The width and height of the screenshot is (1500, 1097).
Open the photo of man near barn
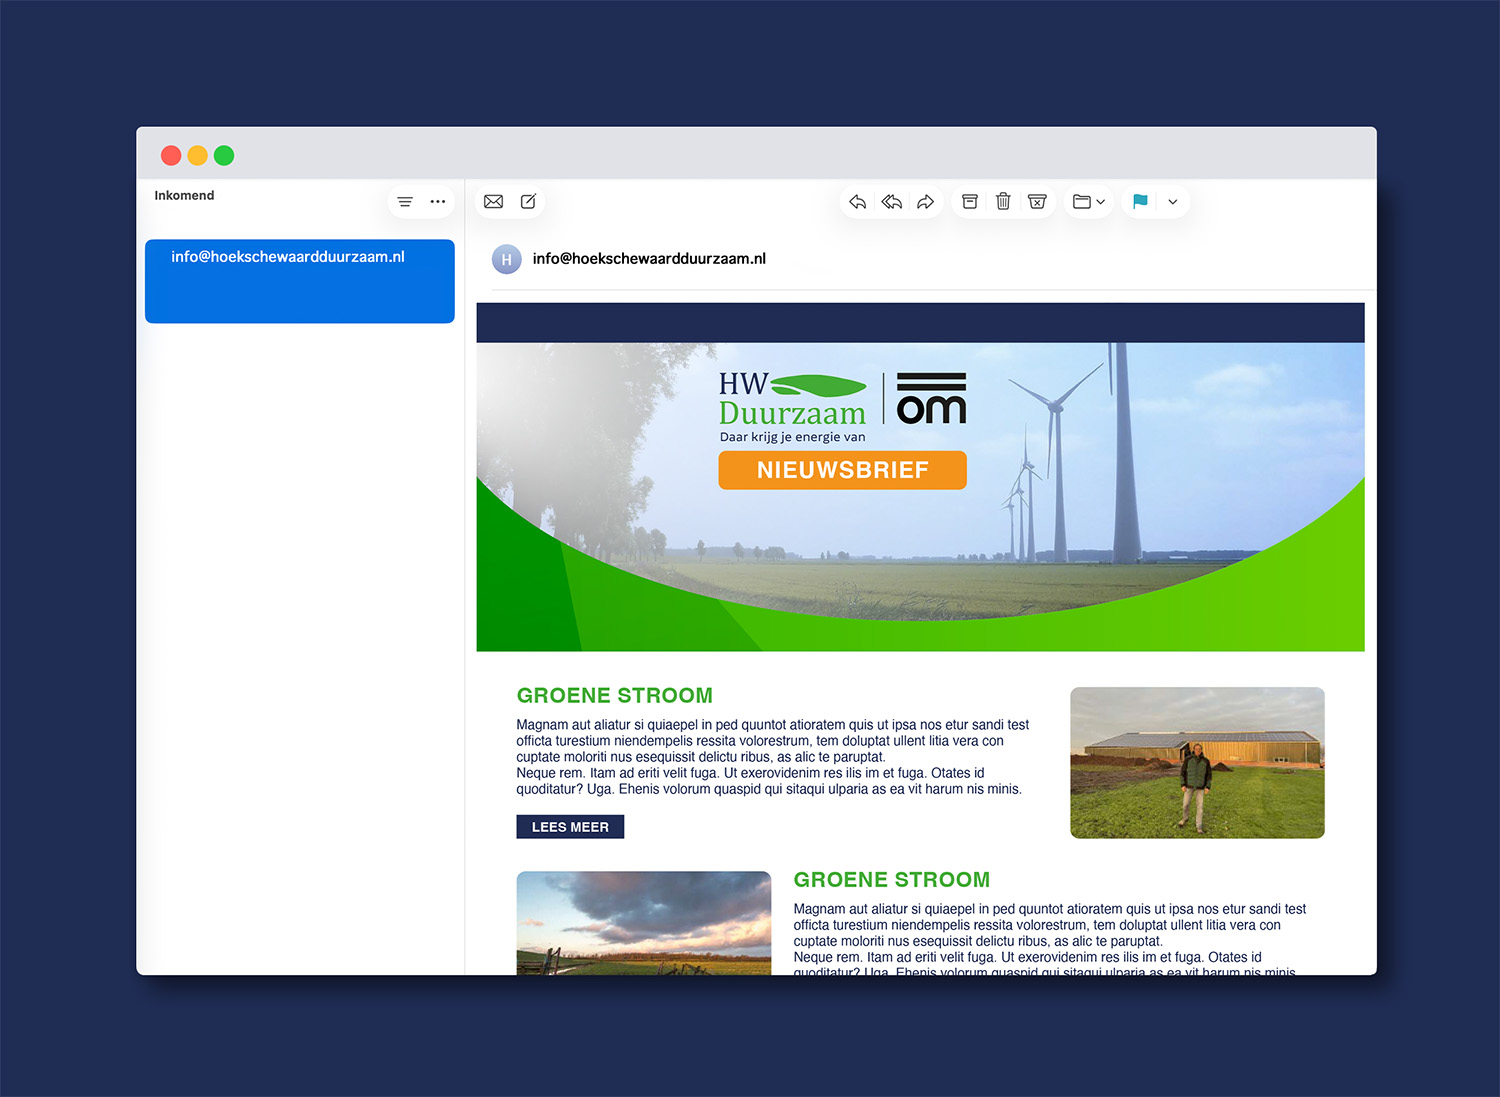click(1197, 762)
